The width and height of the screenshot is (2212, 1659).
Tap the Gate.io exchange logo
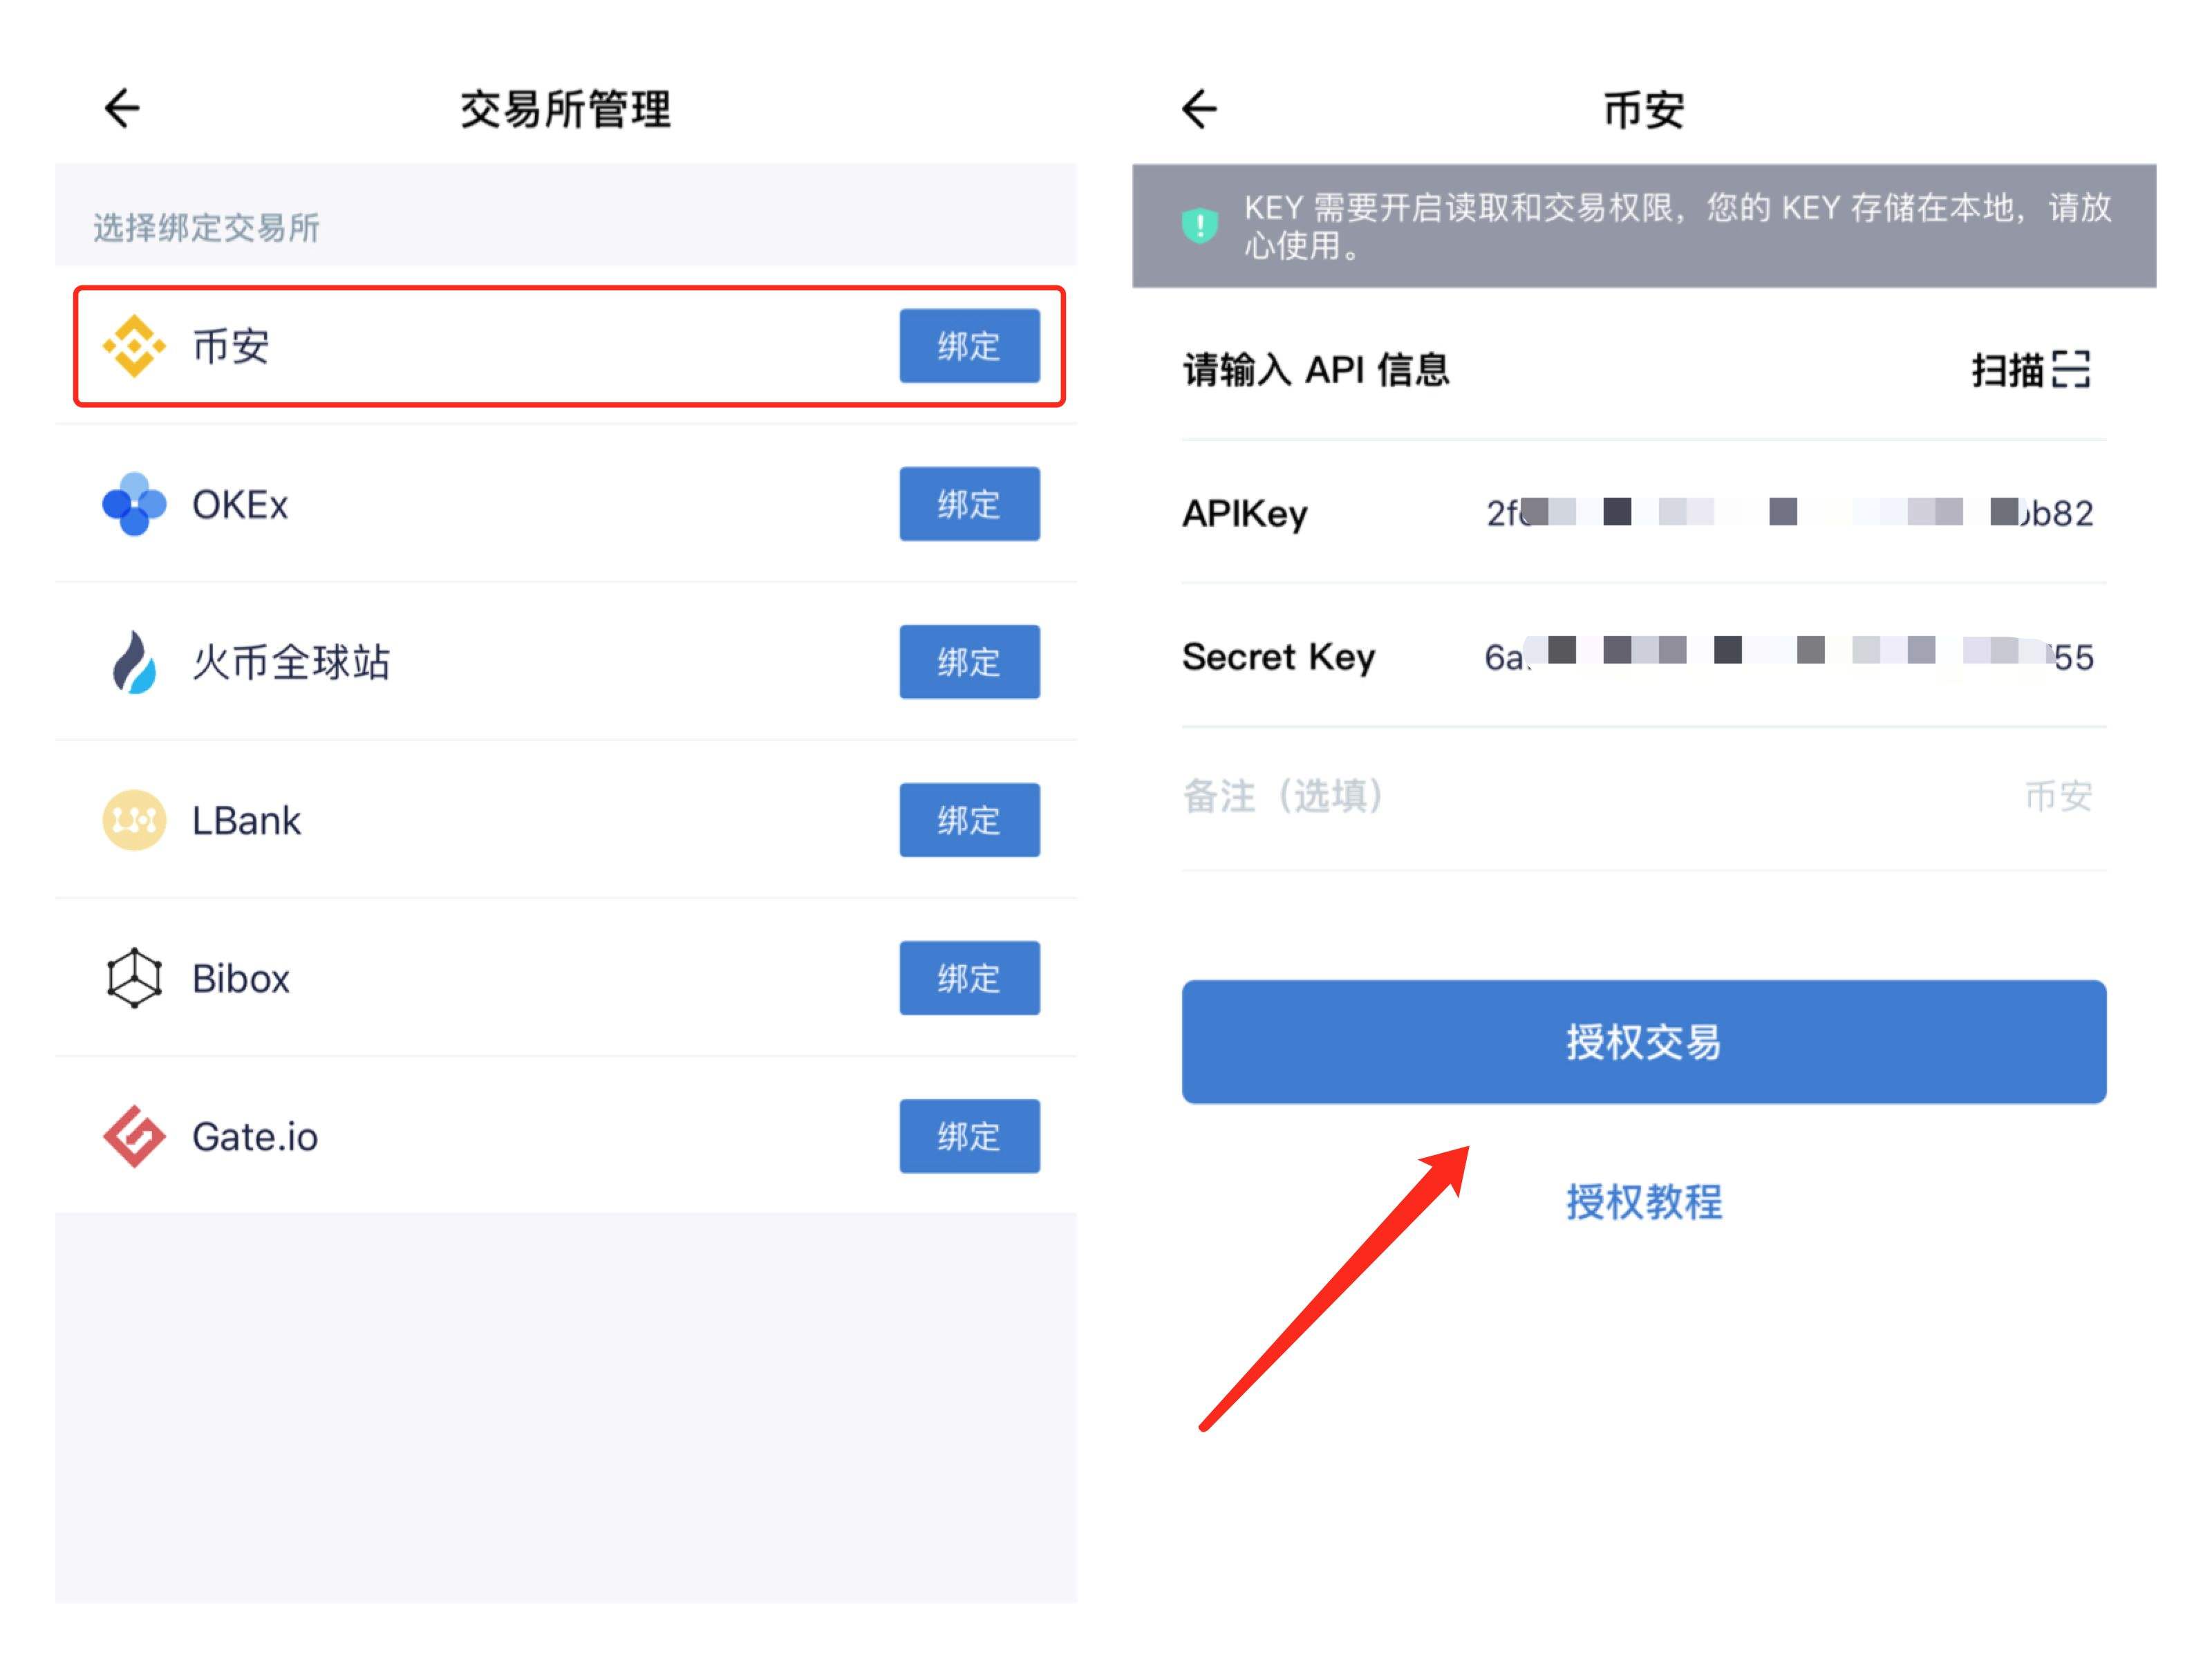[x=134, y=1136]
